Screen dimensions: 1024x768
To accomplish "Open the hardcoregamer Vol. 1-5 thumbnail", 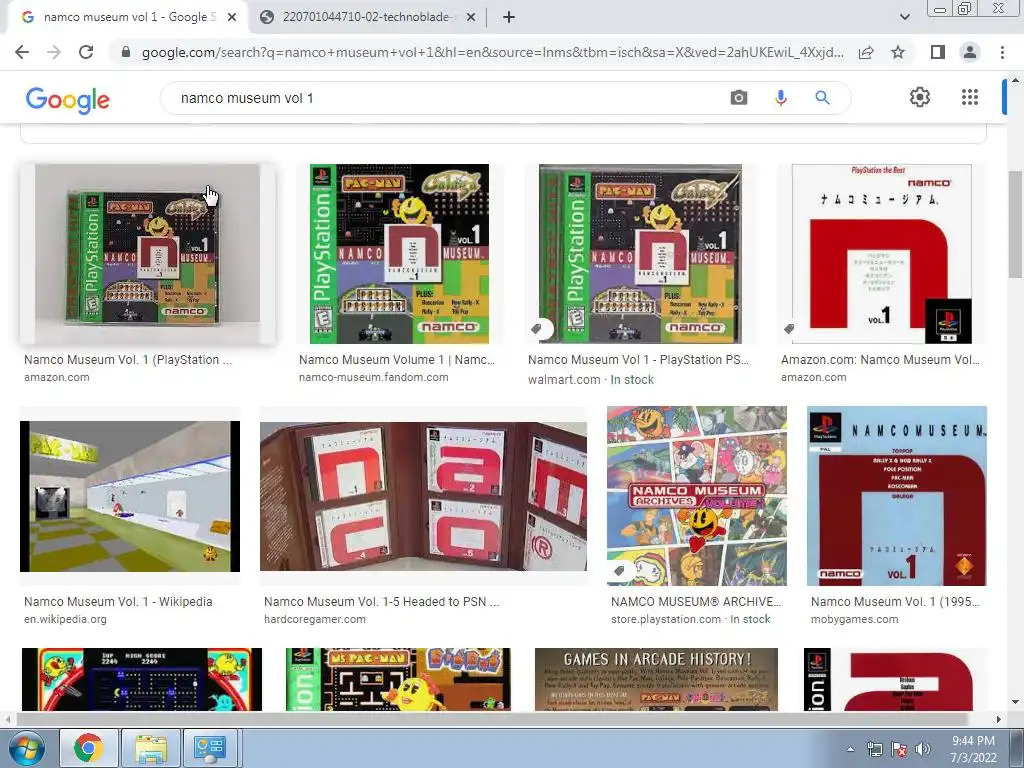I will (x=423, y=496).
